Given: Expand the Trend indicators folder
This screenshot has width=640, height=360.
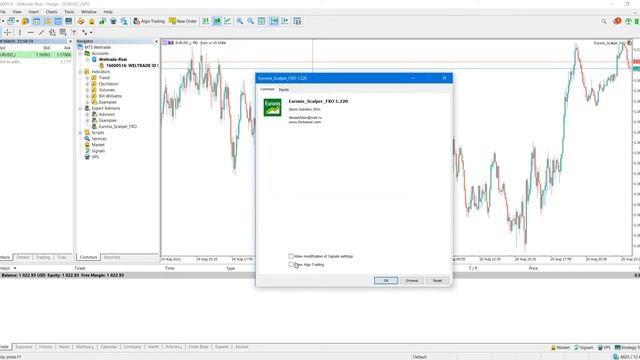Looking at the screenshot, I should click(87, 78).
